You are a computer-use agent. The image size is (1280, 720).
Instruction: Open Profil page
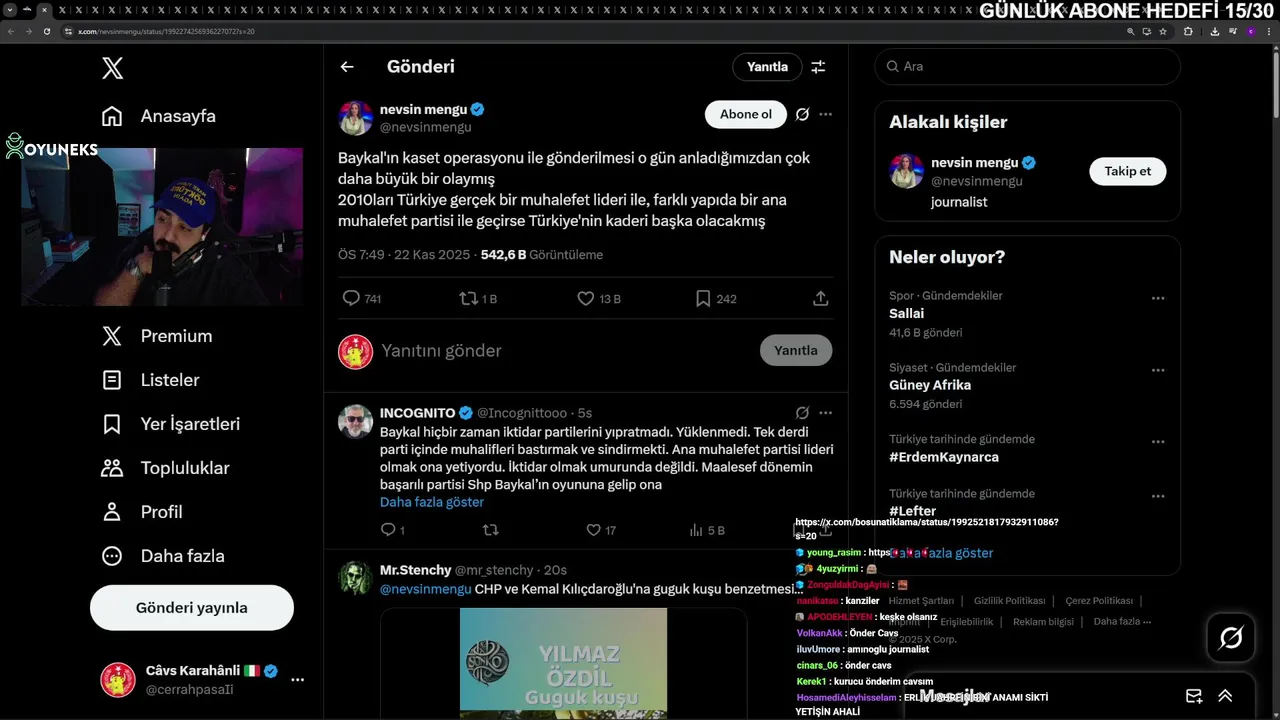(x=142, y=512)
